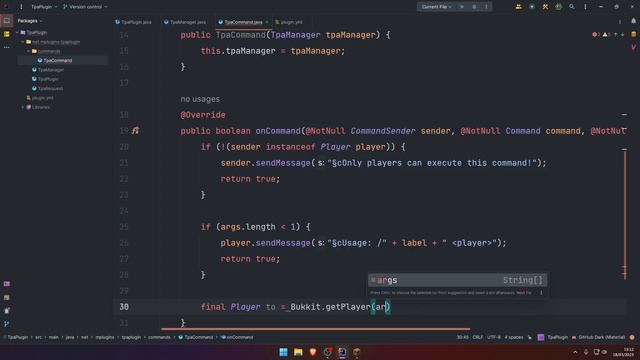Collapse the commands package folder
Screen dimensions: 640x360
[29, 51]
